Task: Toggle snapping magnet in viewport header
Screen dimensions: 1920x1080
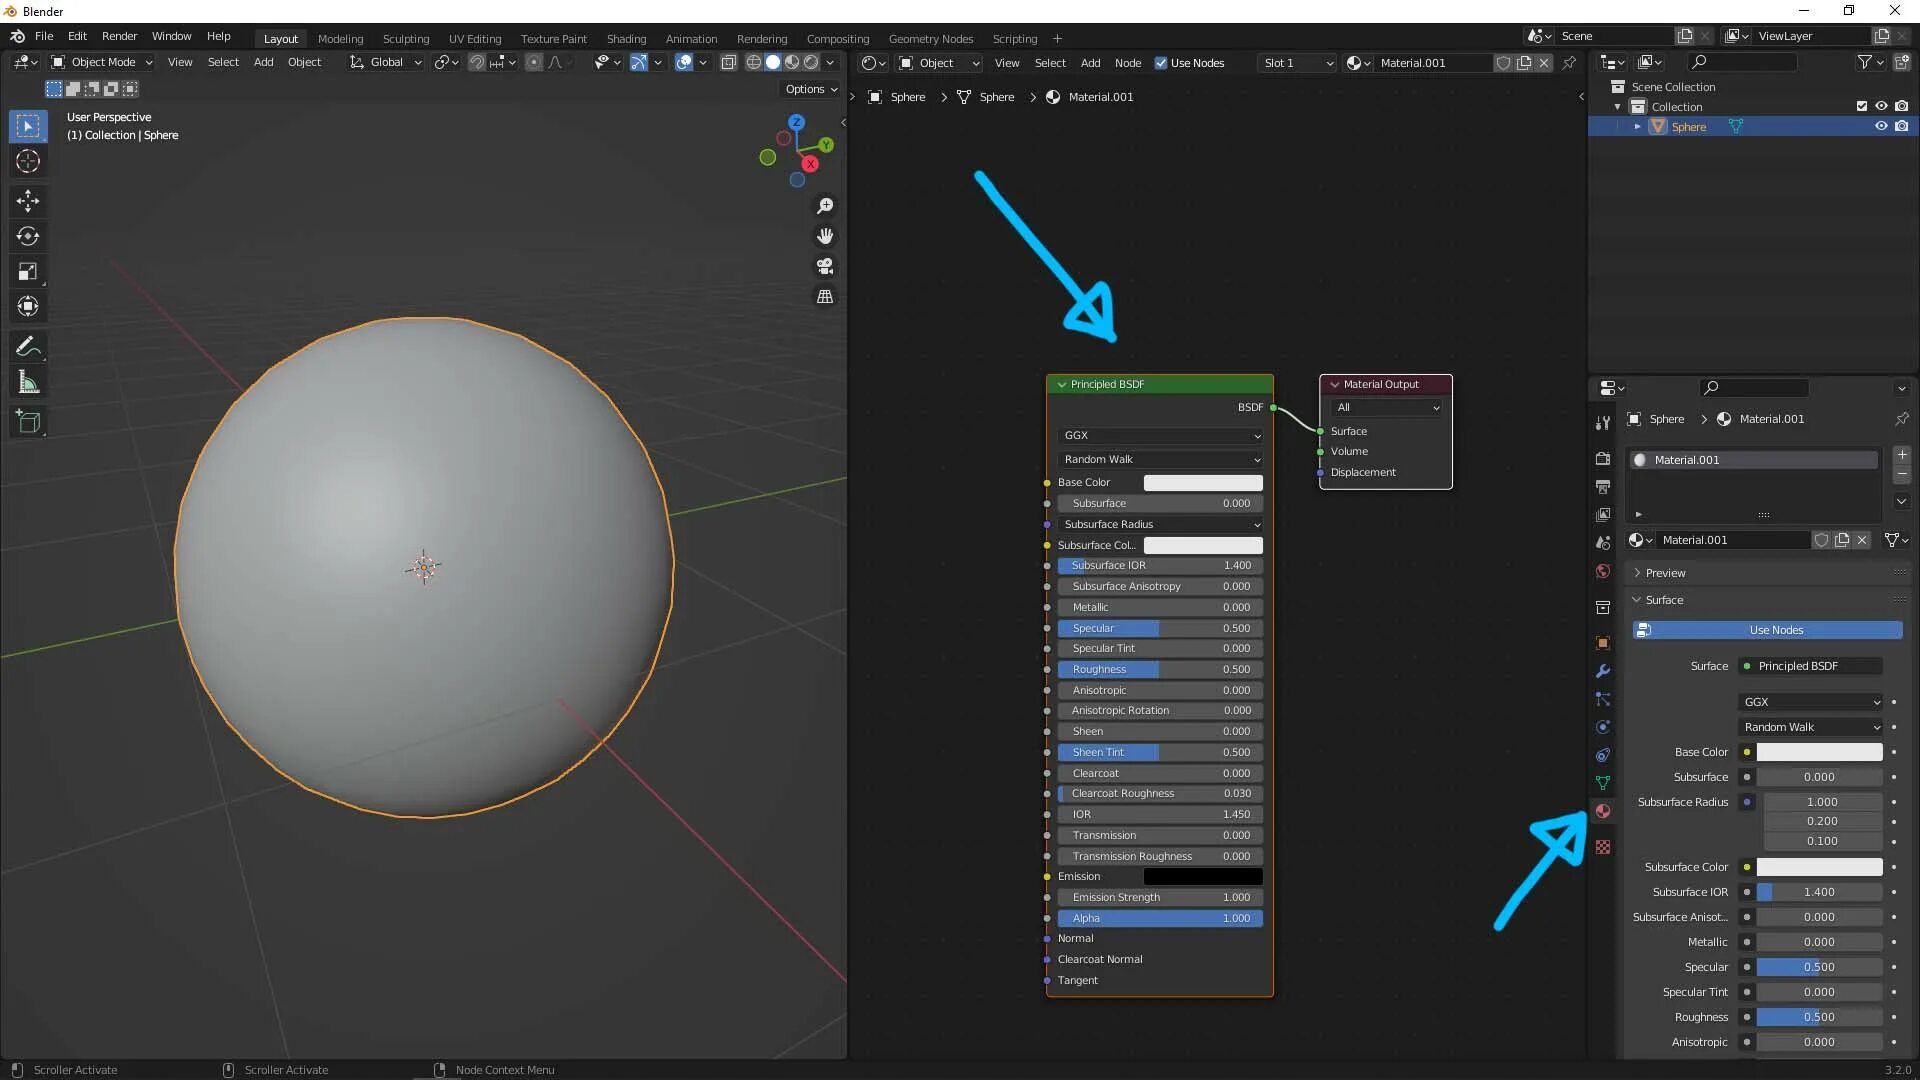Action: [x=477, y=62]
